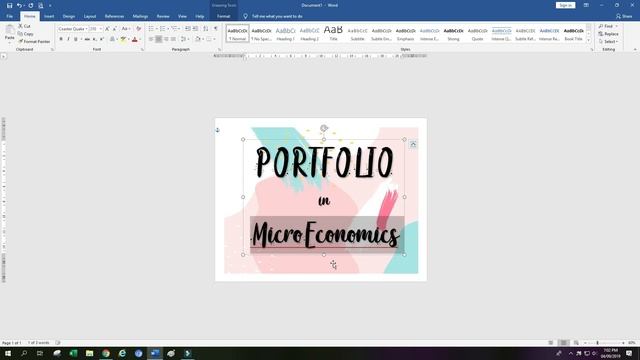Redo the last action
The height and width of the screenshot is (360, 640).
tap(31, 5)
